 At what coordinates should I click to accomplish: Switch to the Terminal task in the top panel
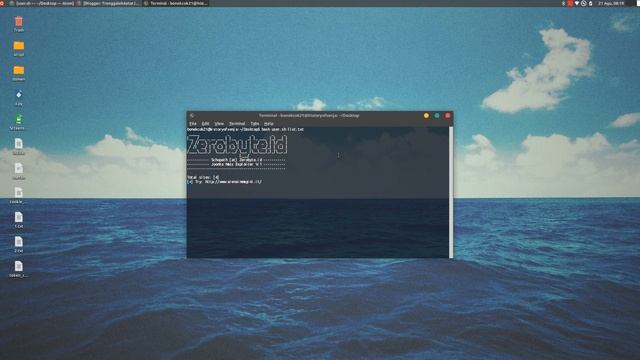(176, 3)
